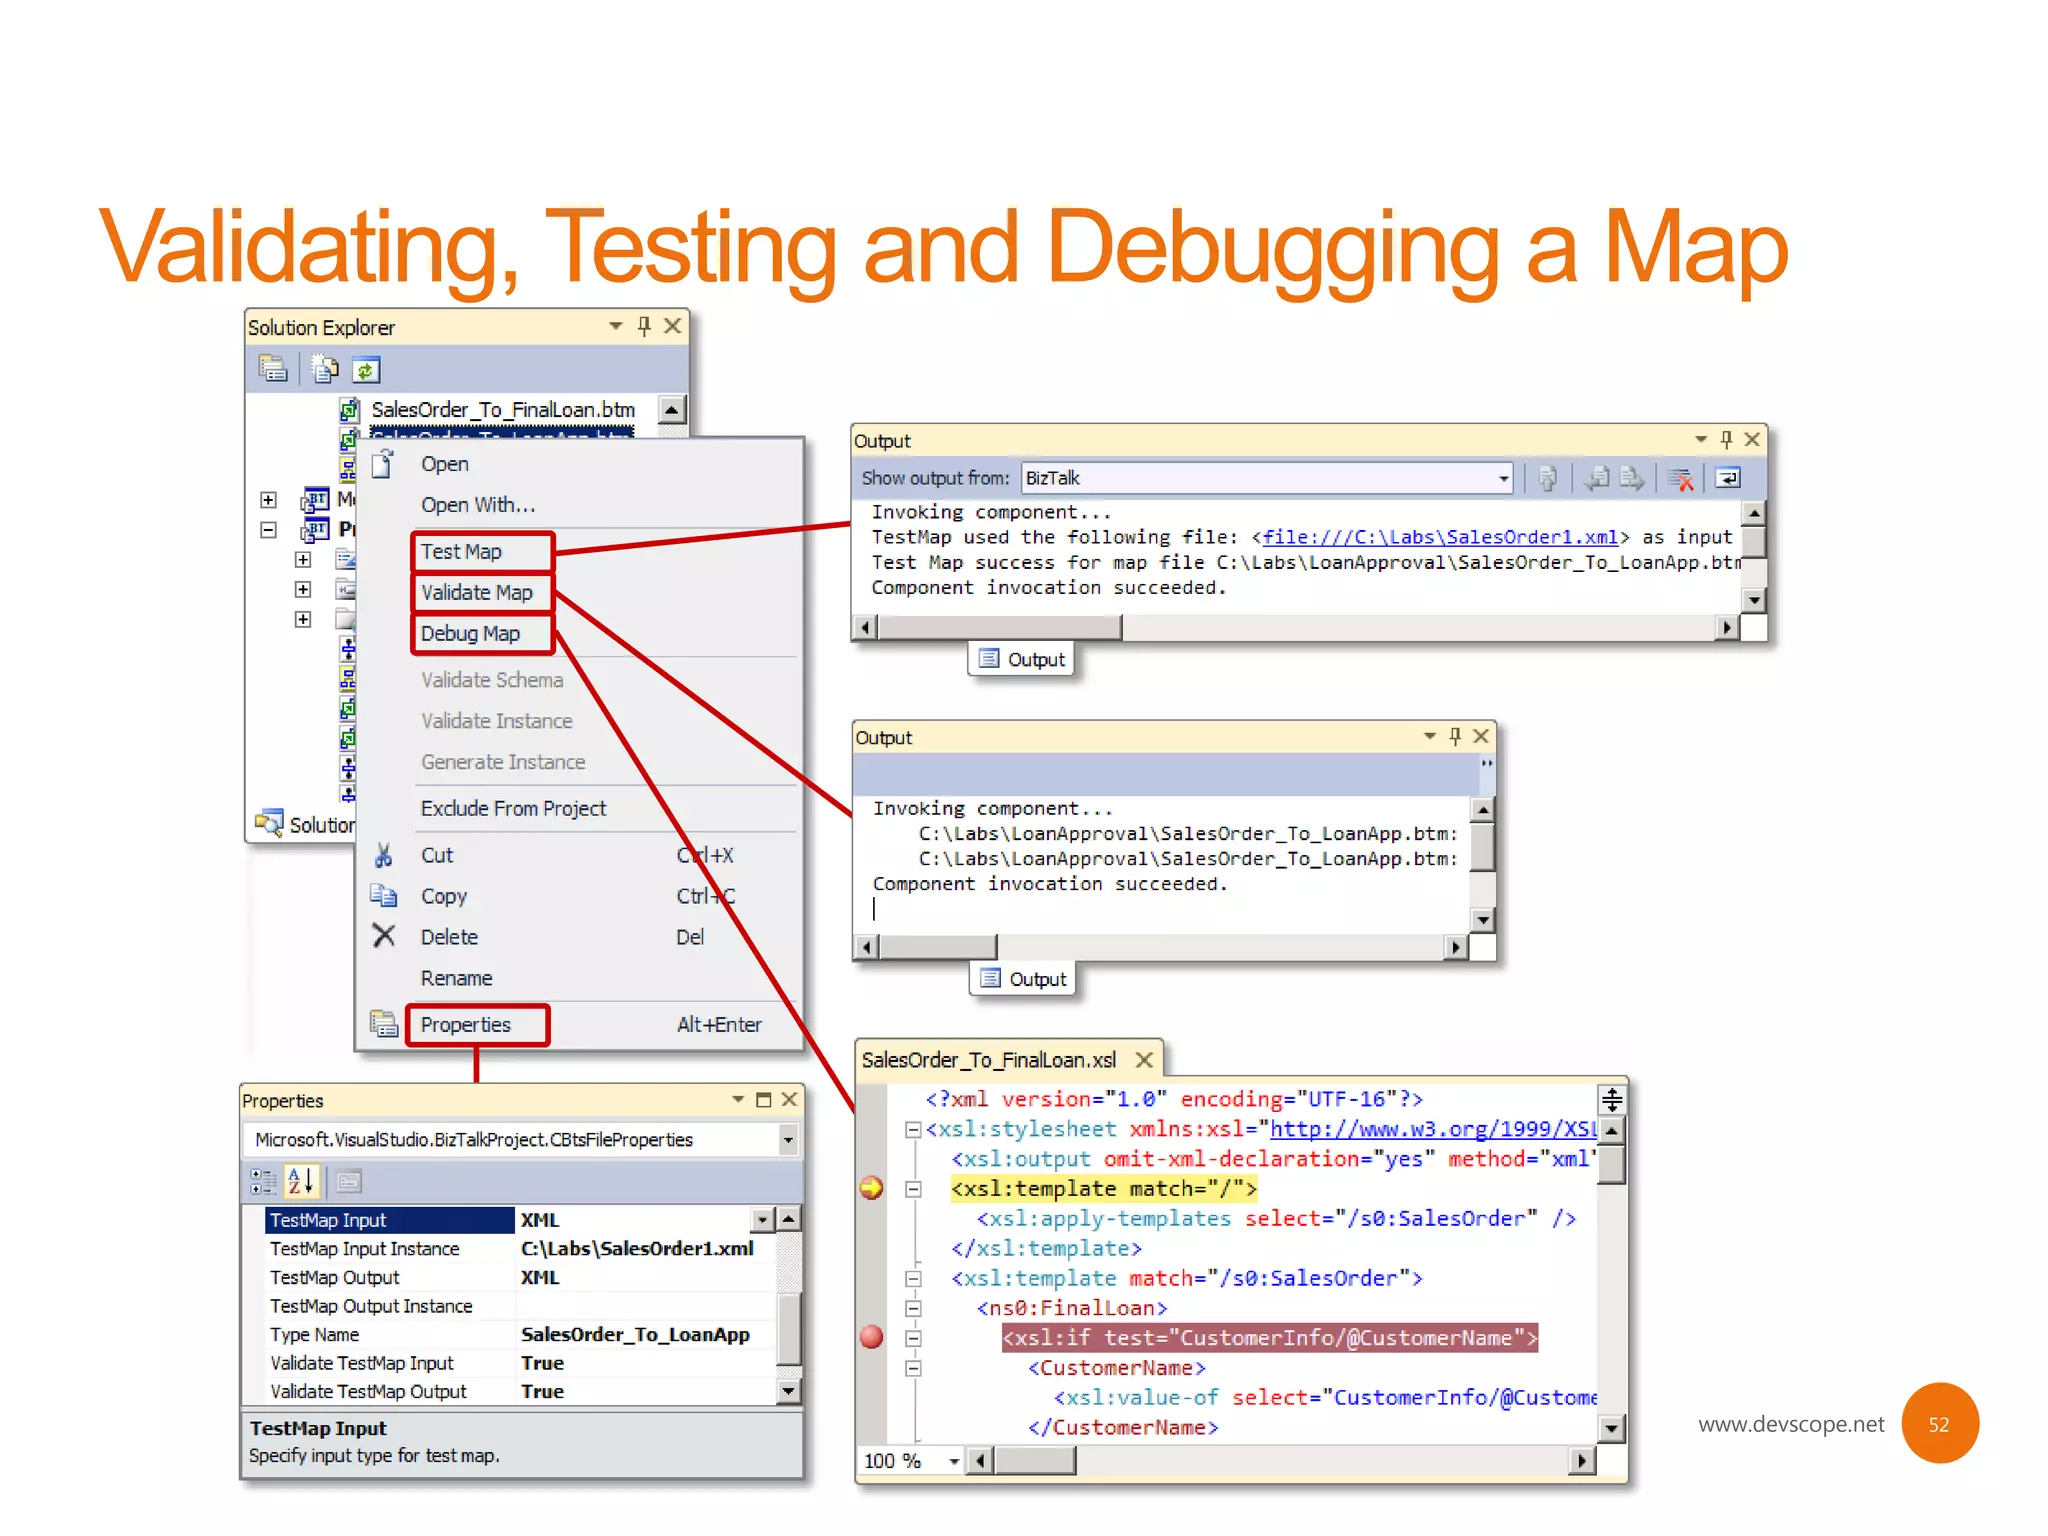Click Refresh icon in Solution Explorer toolbar
Image resolution: width=2048 pixels, height=1536 pixels.
[x=366, y=370]
